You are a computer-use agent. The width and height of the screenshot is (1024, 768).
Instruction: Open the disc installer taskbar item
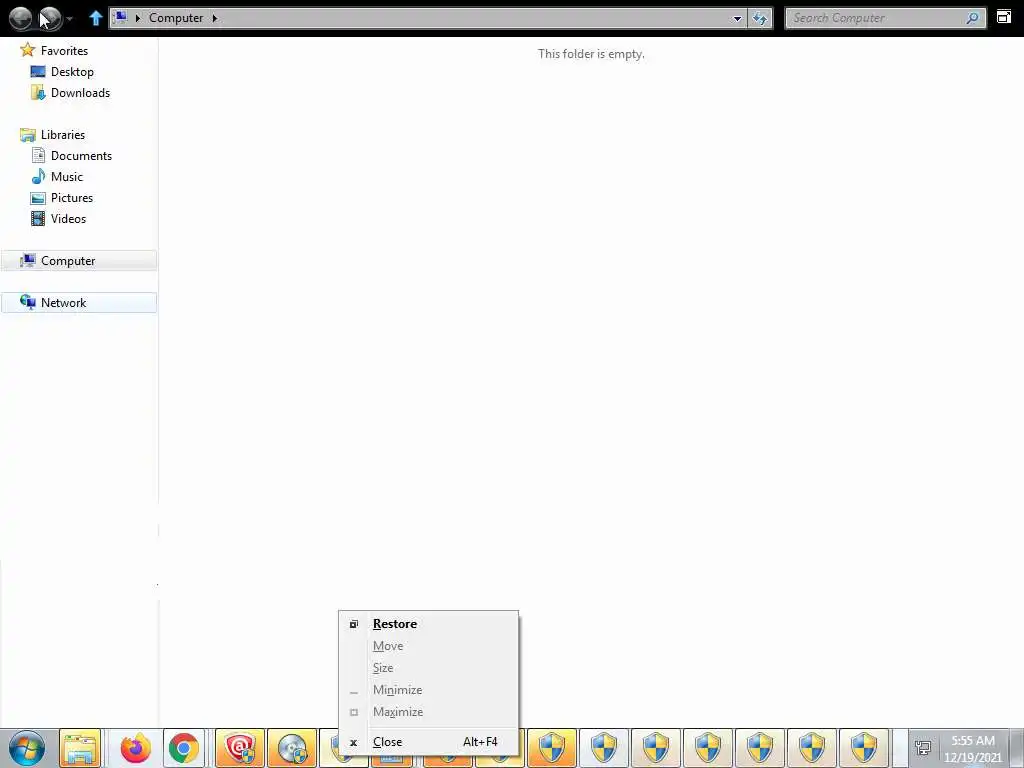(x=292, y=748)
